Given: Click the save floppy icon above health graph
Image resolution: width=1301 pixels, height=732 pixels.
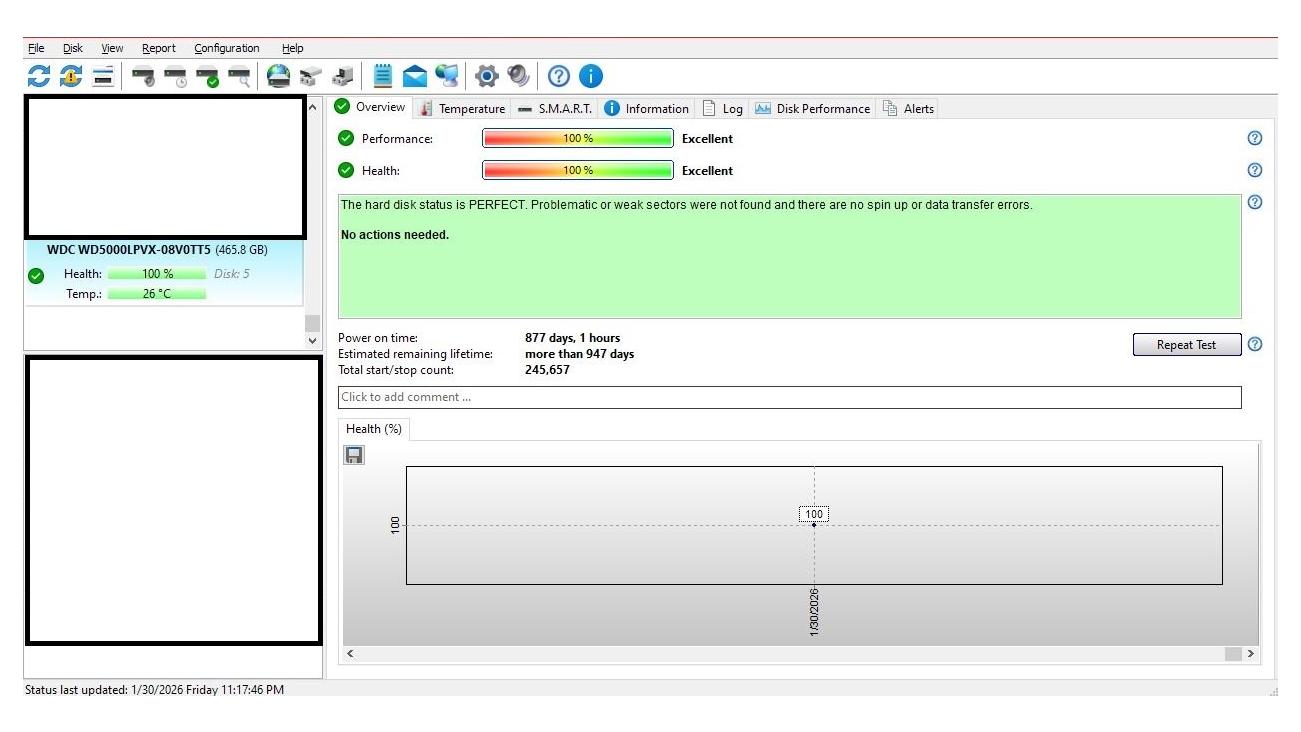Looking at the screenshot, I should coord(354,455).
